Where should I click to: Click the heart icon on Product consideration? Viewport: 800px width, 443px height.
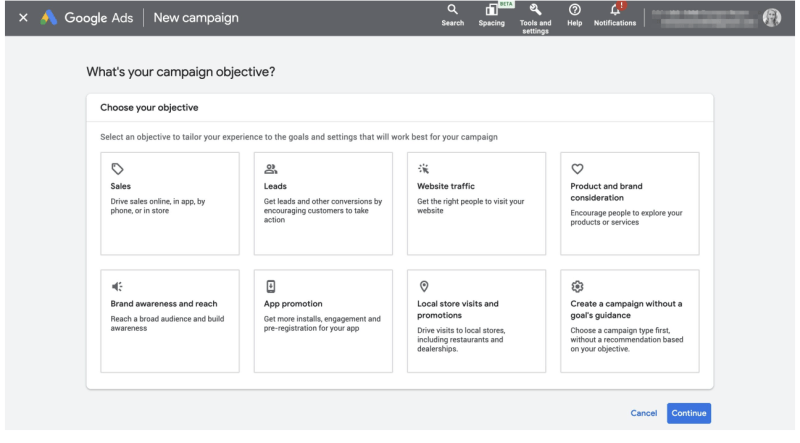point(577,168)
